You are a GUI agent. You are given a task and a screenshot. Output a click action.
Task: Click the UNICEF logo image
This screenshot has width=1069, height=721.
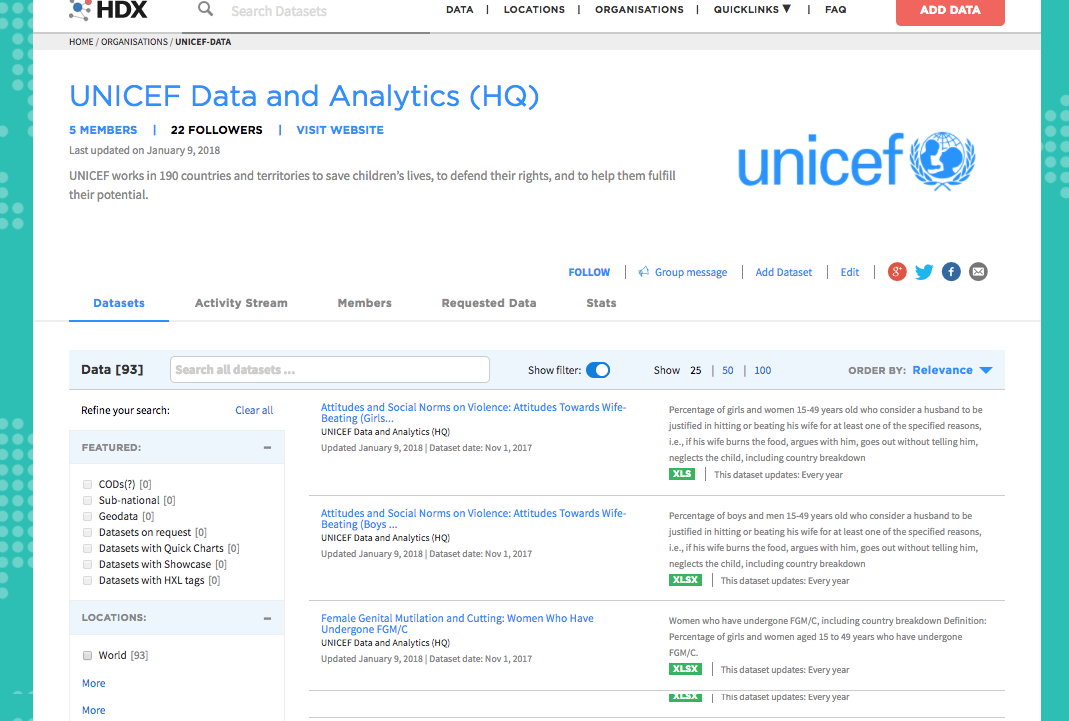click(855, 162)
